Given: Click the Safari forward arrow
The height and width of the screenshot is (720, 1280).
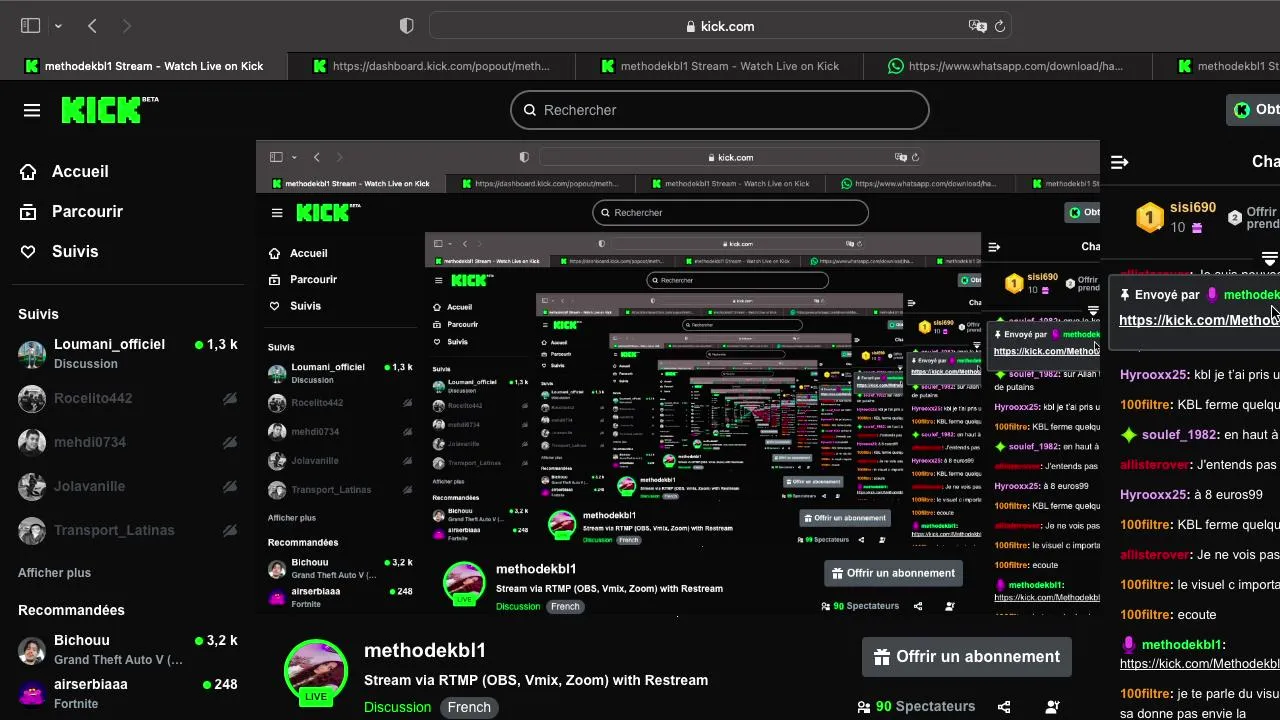Looking at the screenshot, I should [x=126, y=26].
